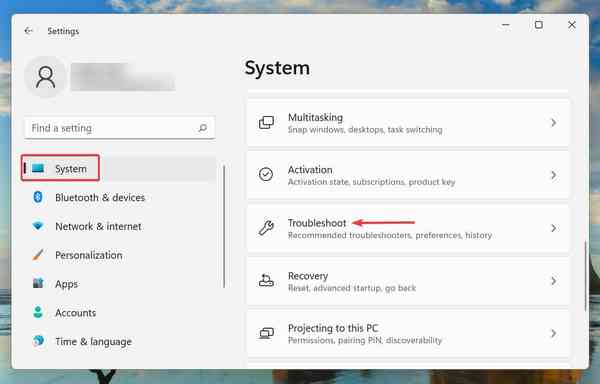Image resolution: width=600 pixels, height=384 pixels.
Task: Open Apps in the sidebar
Action: click(x=66, y=284)
